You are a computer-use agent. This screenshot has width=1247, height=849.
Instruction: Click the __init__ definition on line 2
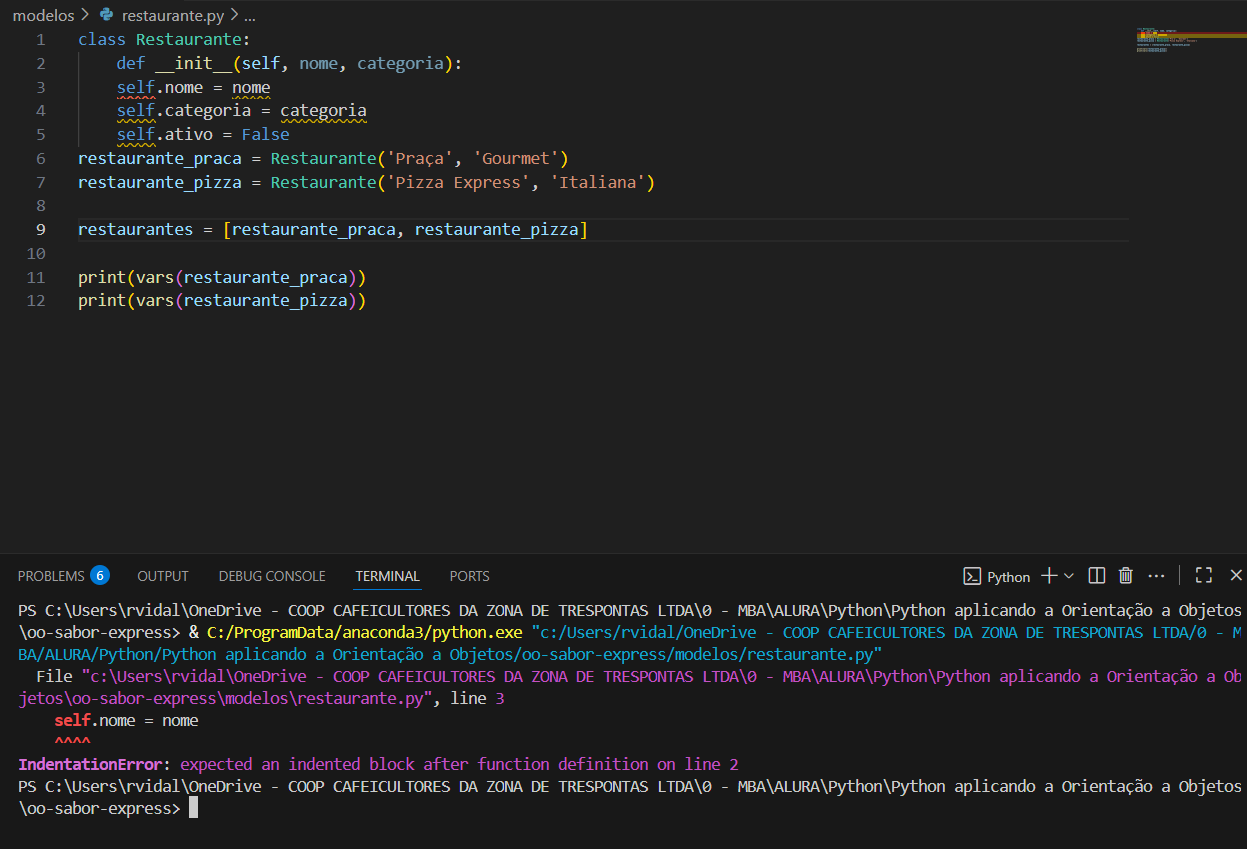(x=290, y=63)
